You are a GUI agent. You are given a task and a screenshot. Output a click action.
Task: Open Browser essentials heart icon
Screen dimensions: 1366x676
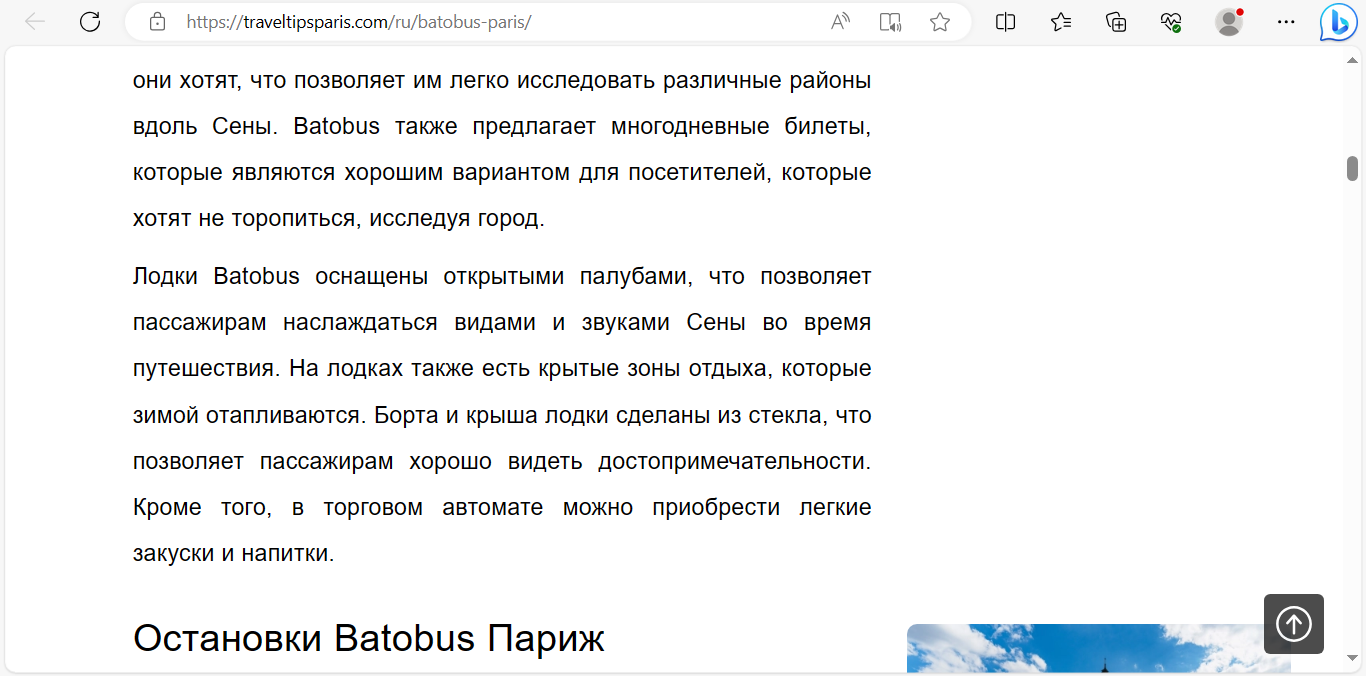coord(1171,22)
